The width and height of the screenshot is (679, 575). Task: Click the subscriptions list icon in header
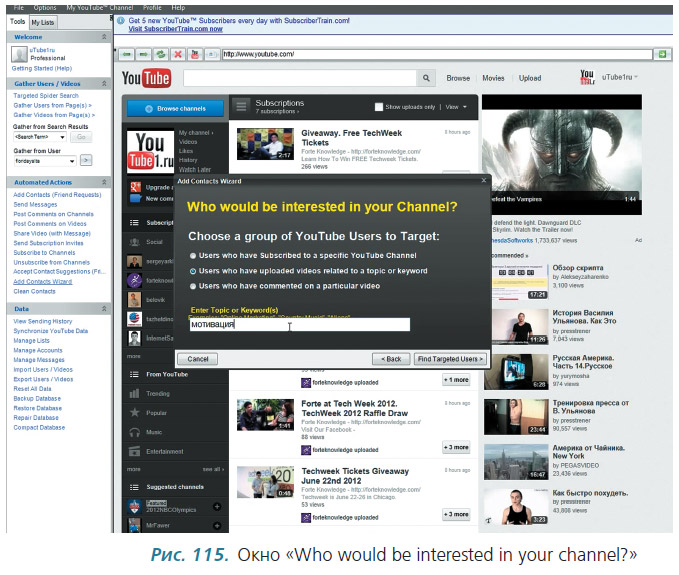(240, 106)
